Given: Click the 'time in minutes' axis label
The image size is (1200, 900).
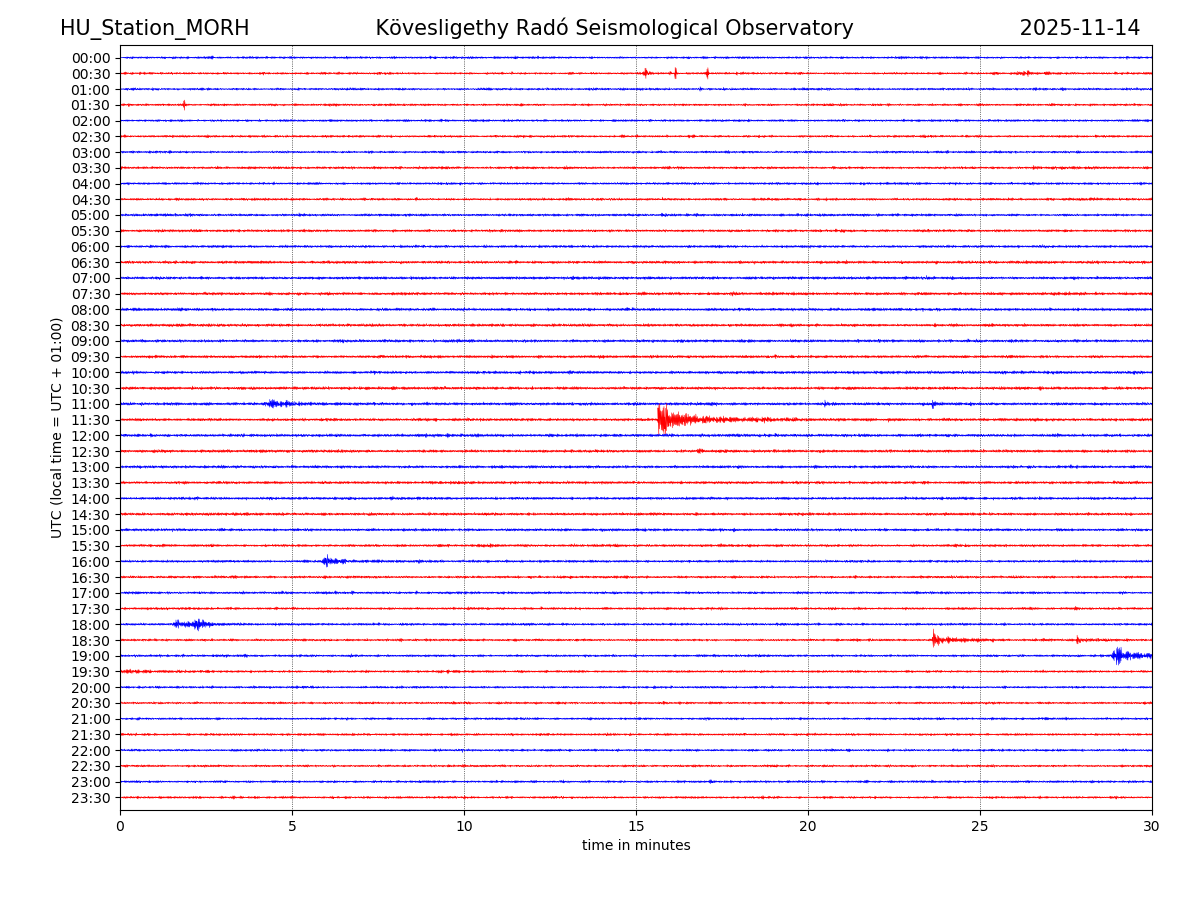Looking at the screenshot, I should 636,846.
